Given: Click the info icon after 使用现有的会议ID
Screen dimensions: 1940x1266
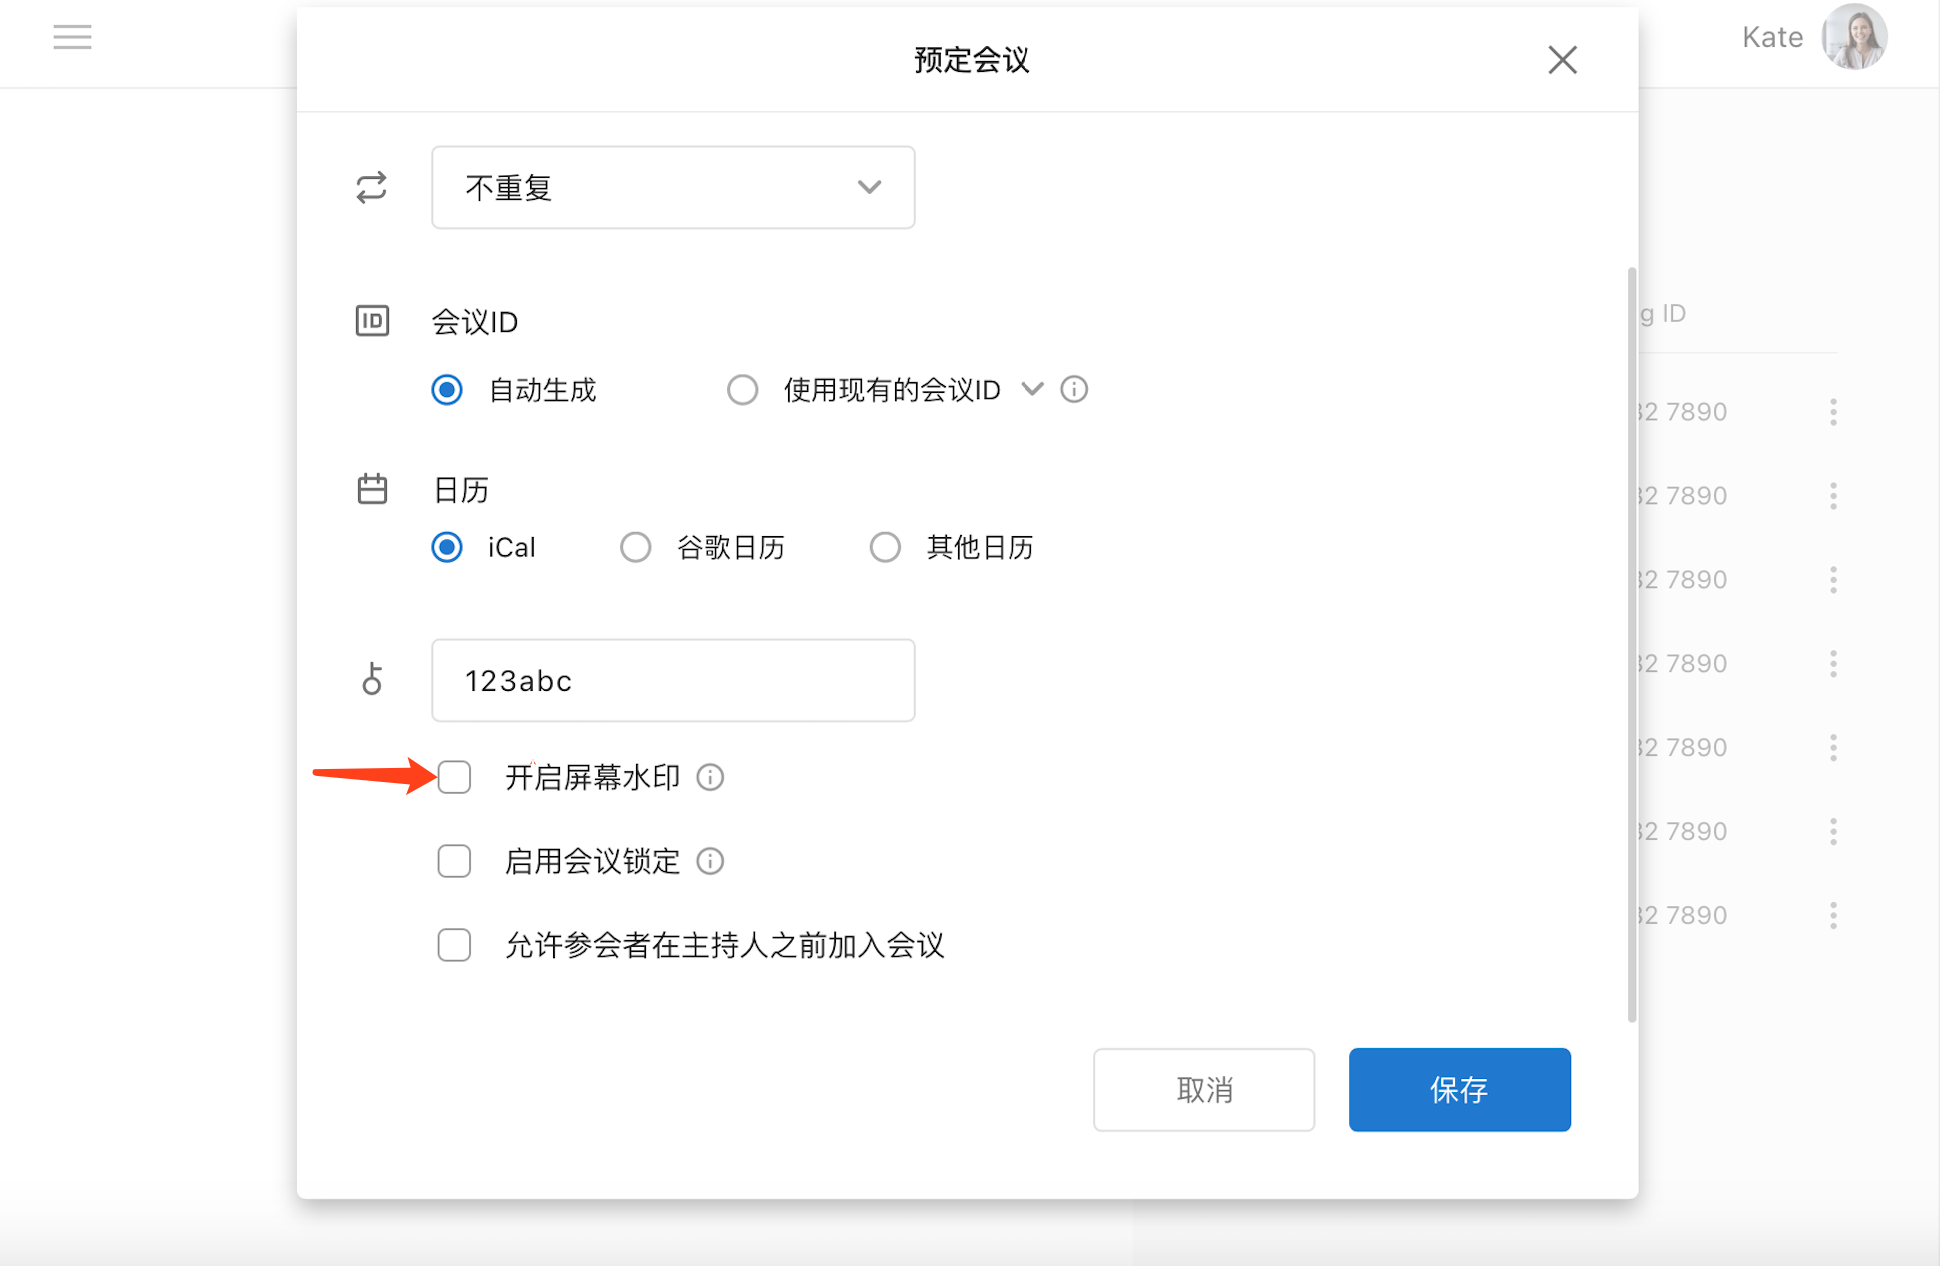Looking at the screenshot, I should [1074, 389].
